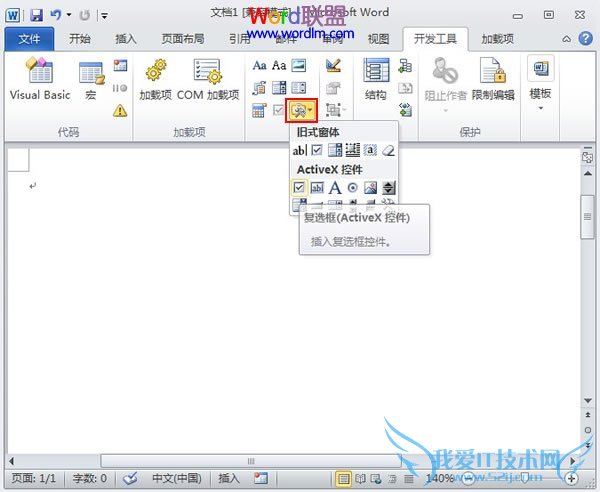Click the control Properties icon
Image resolution: width=600 pixels, height=492 pixels.
tap(333, 88)
